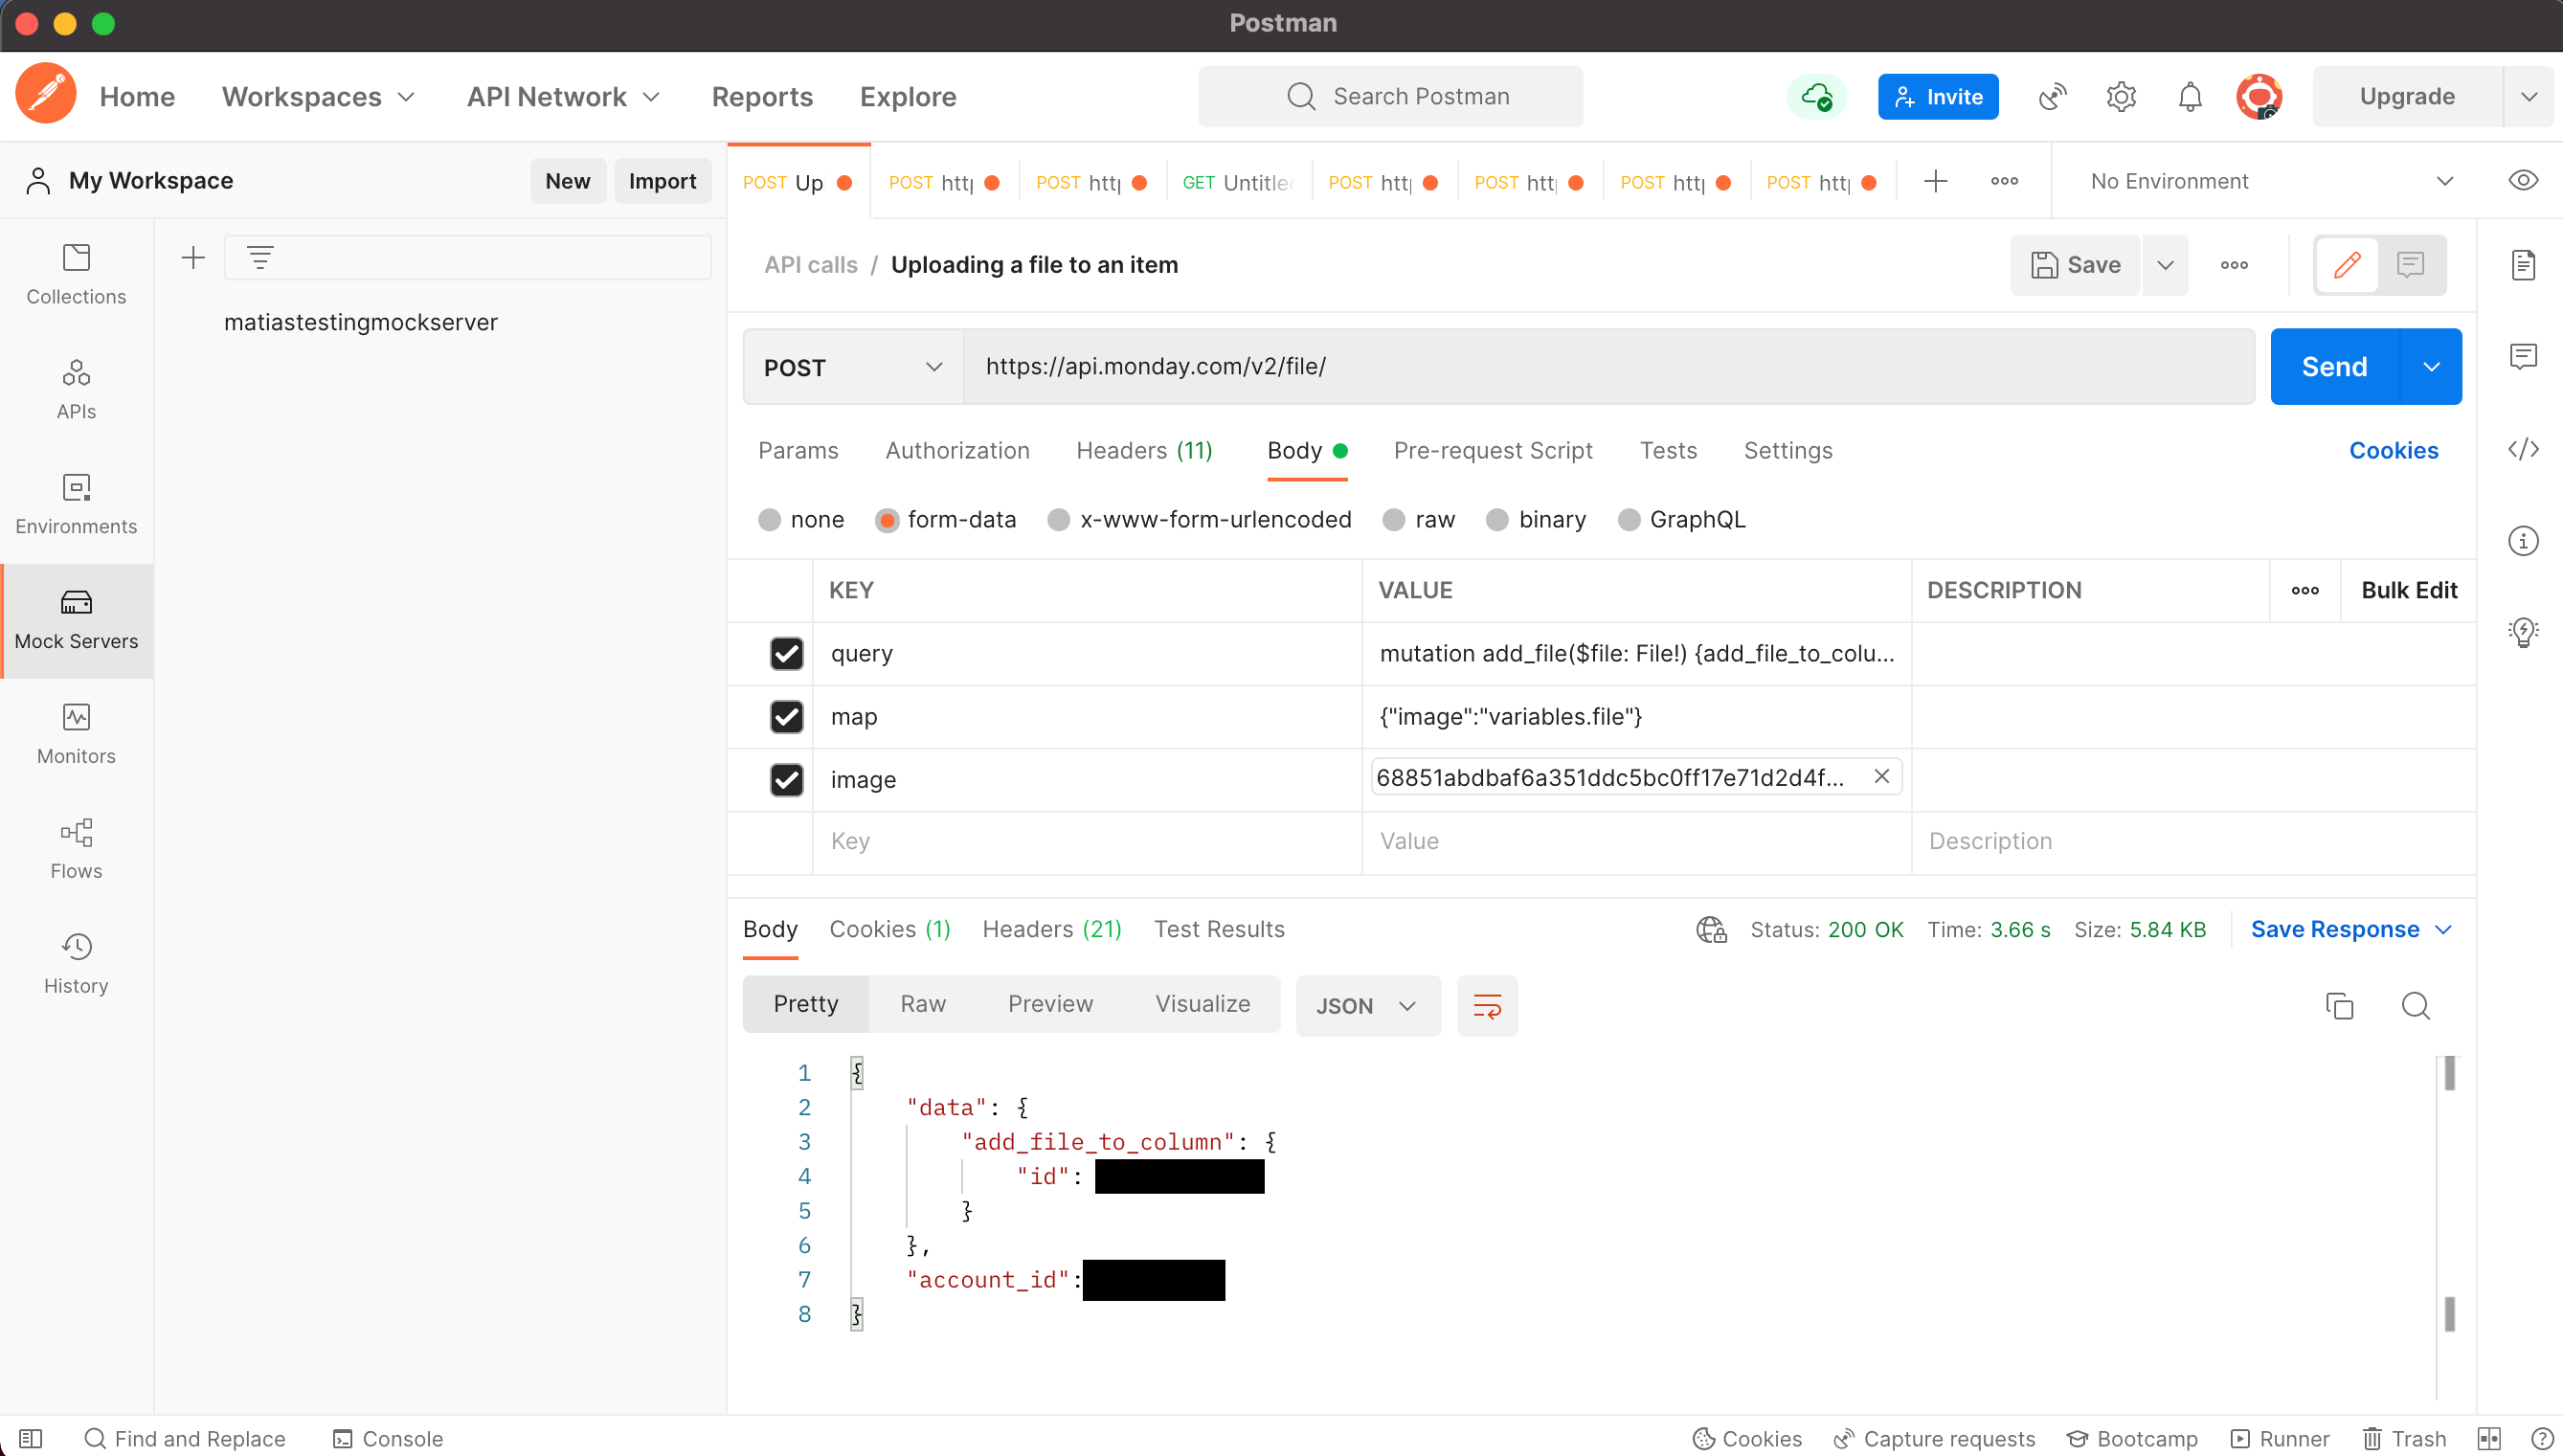The width and height of the screenshot is (2563, 1456).
Task: Switch to the Authorization tab
Action: click(957, 450)
